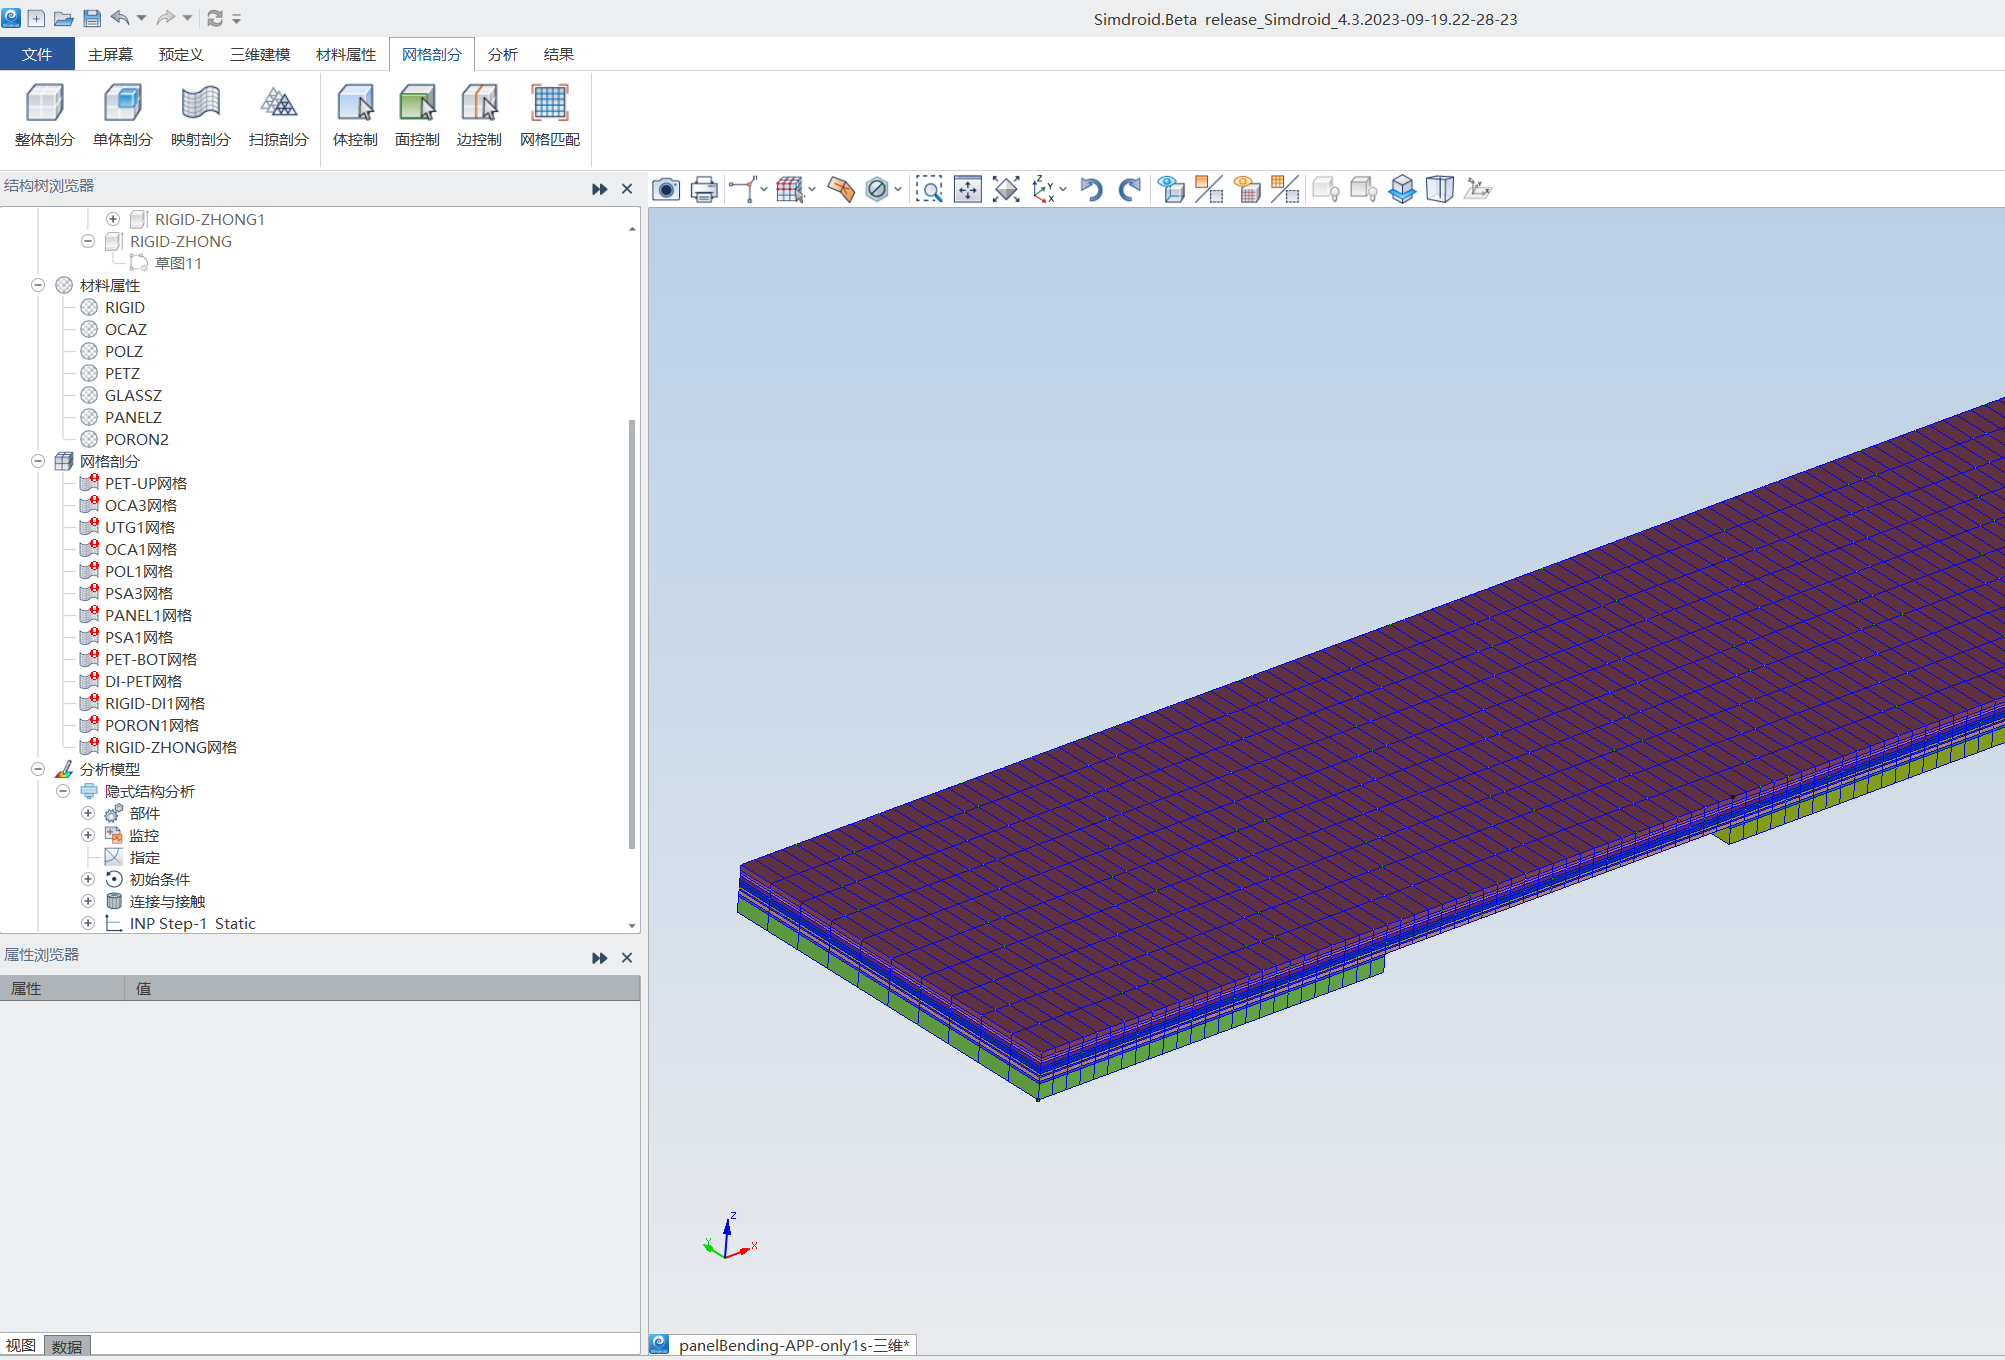Switch to the 三维建模 tab
The image size is (2005, 1360).
pyautogui.click(x=260, y=54)
